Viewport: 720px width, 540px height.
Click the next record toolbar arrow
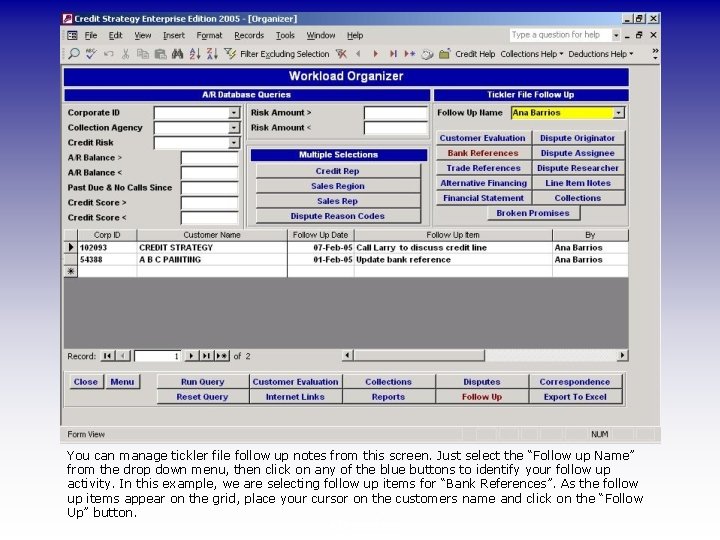[x=376, y=54]
